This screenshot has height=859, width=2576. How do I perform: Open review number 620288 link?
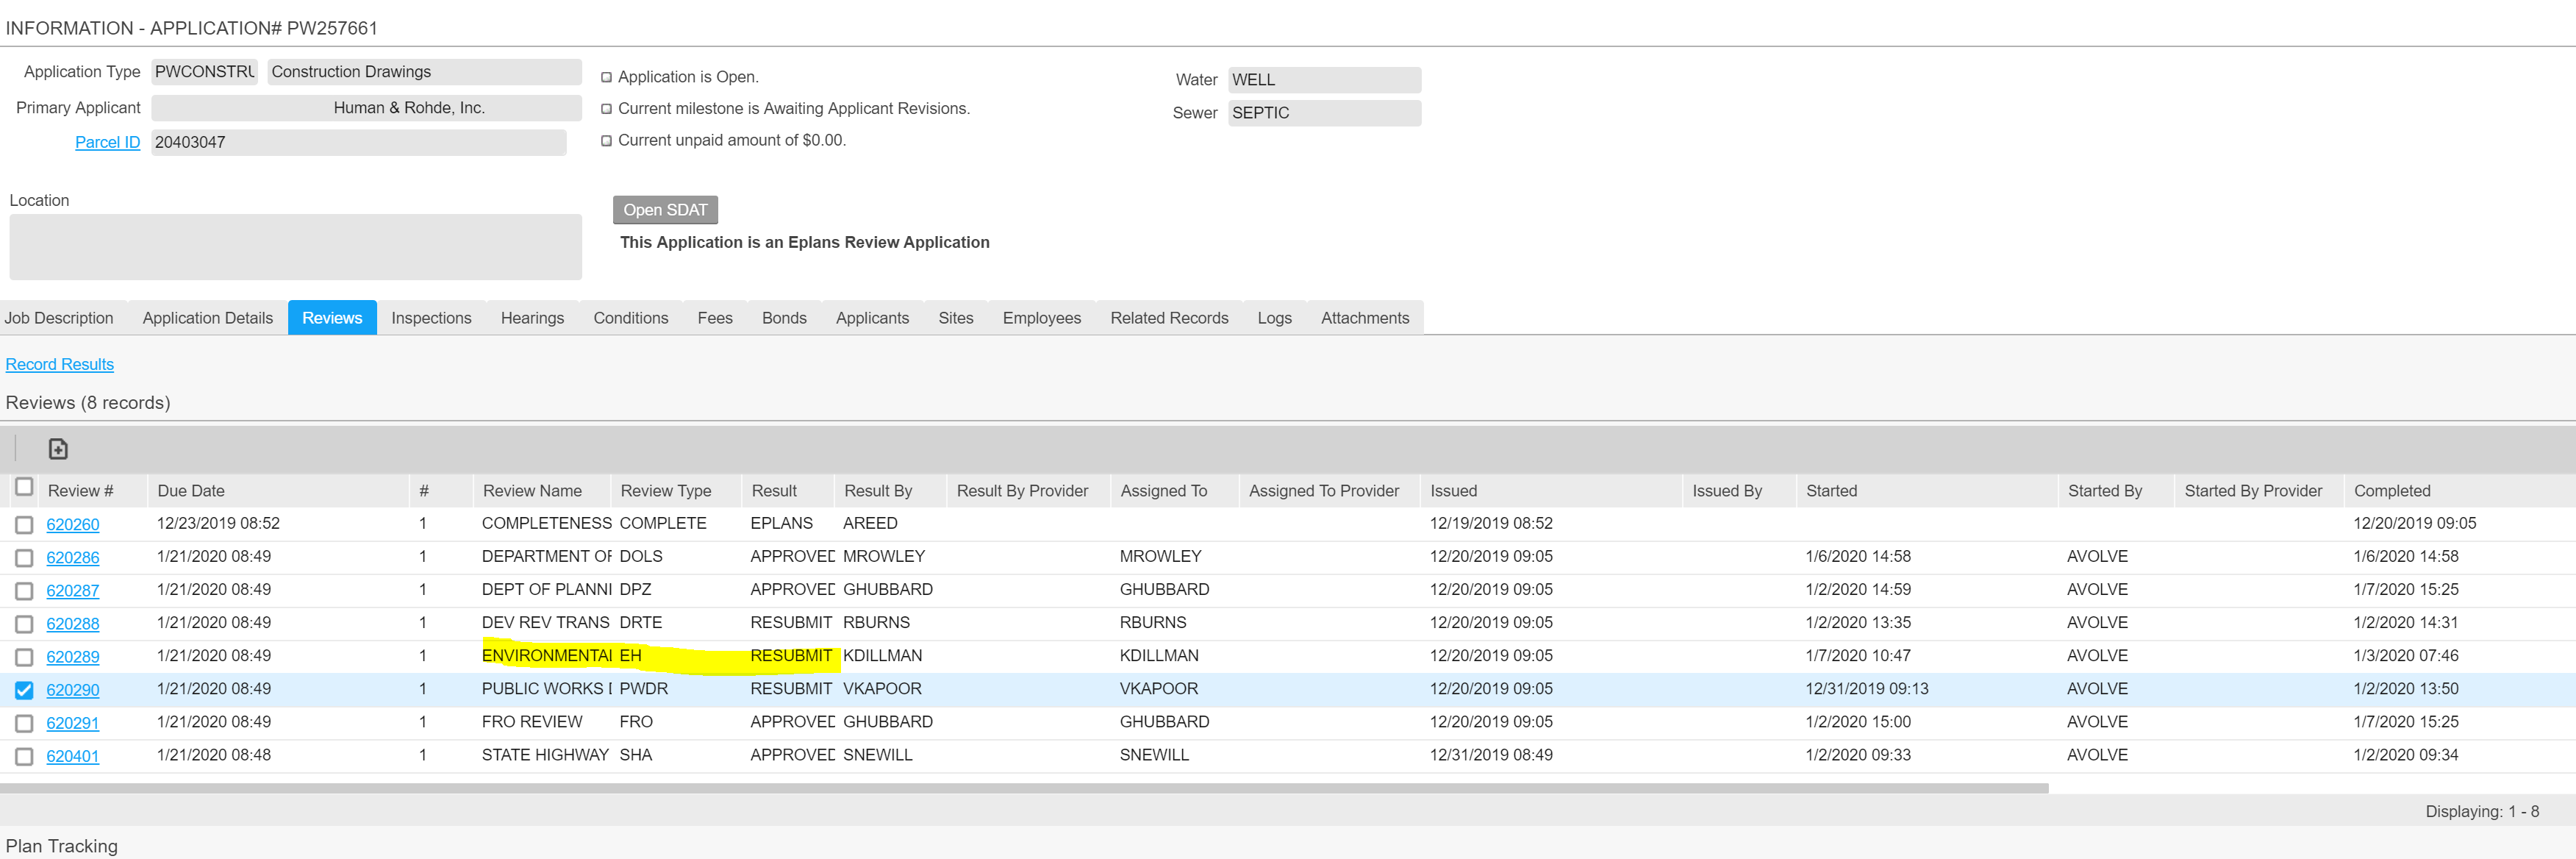73,624
